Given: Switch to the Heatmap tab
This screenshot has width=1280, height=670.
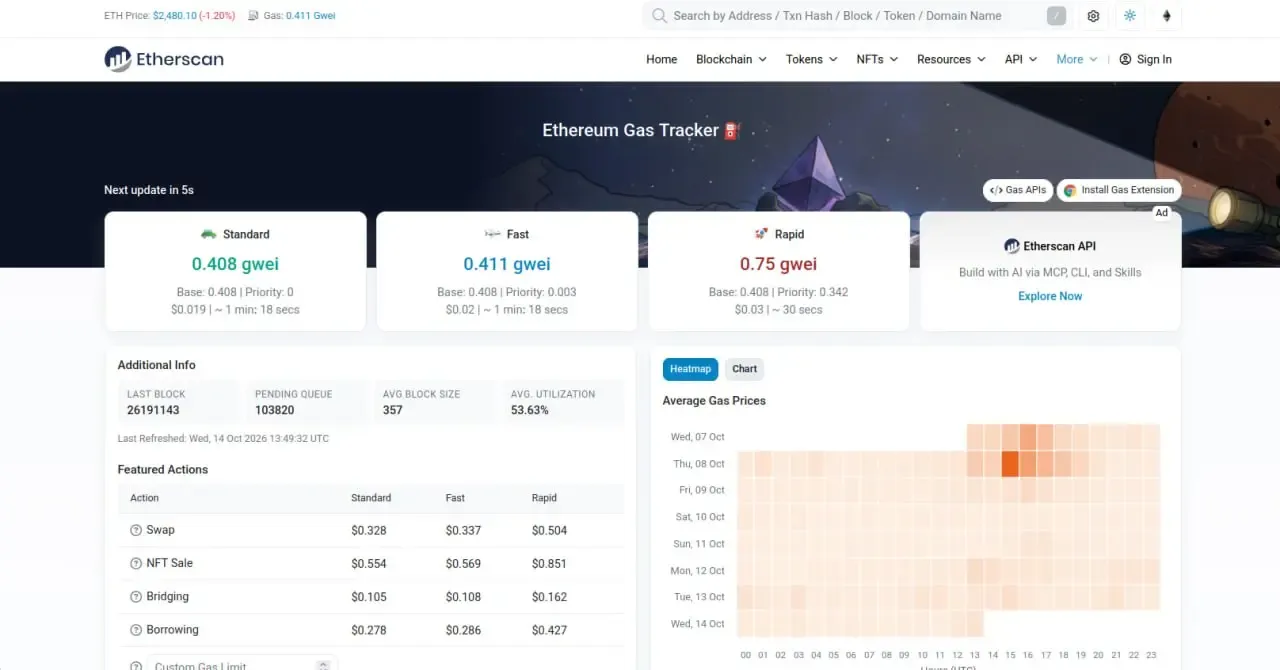Looking at the screenshot, I should [690, 369].
